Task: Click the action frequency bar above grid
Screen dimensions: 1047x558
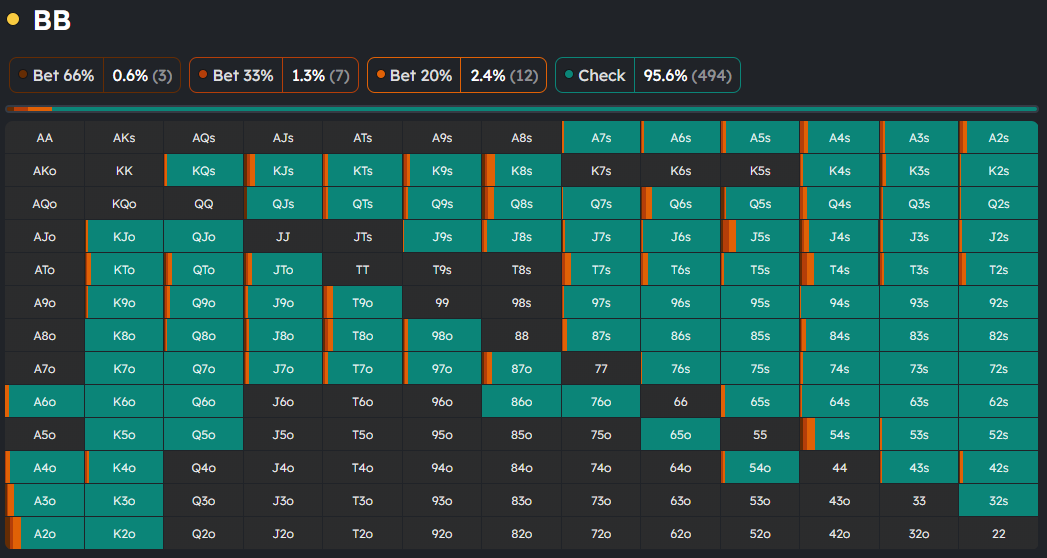Action: [523, 108]
